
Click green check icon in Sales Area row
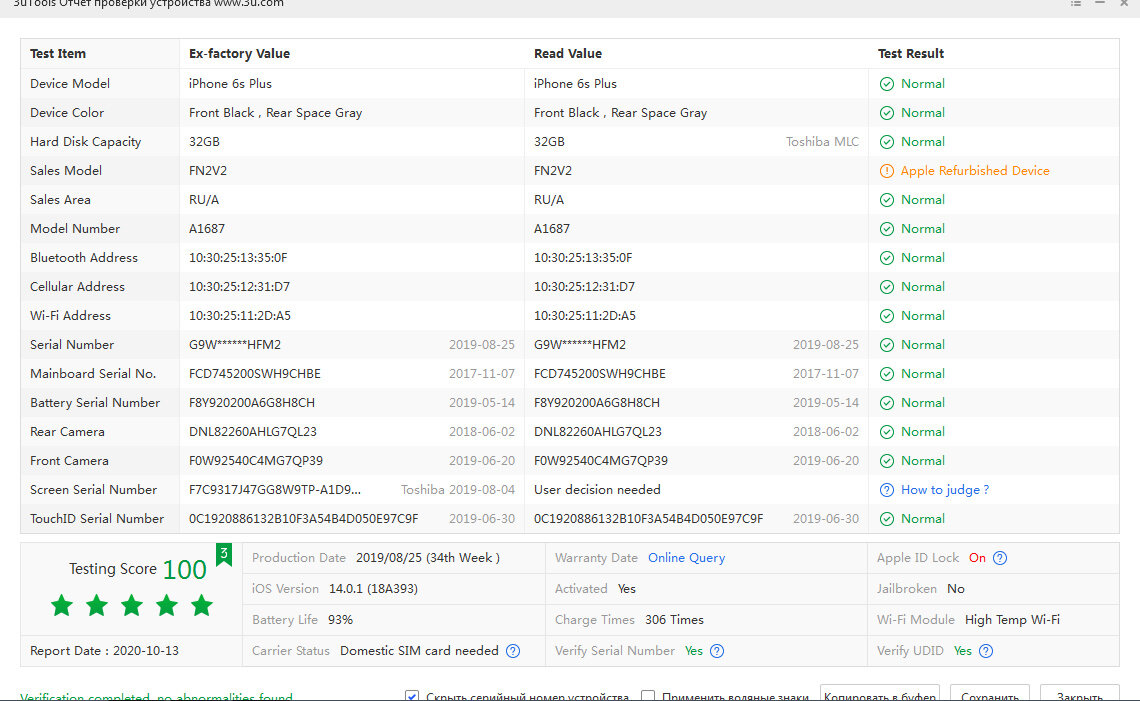click(887, 200)
